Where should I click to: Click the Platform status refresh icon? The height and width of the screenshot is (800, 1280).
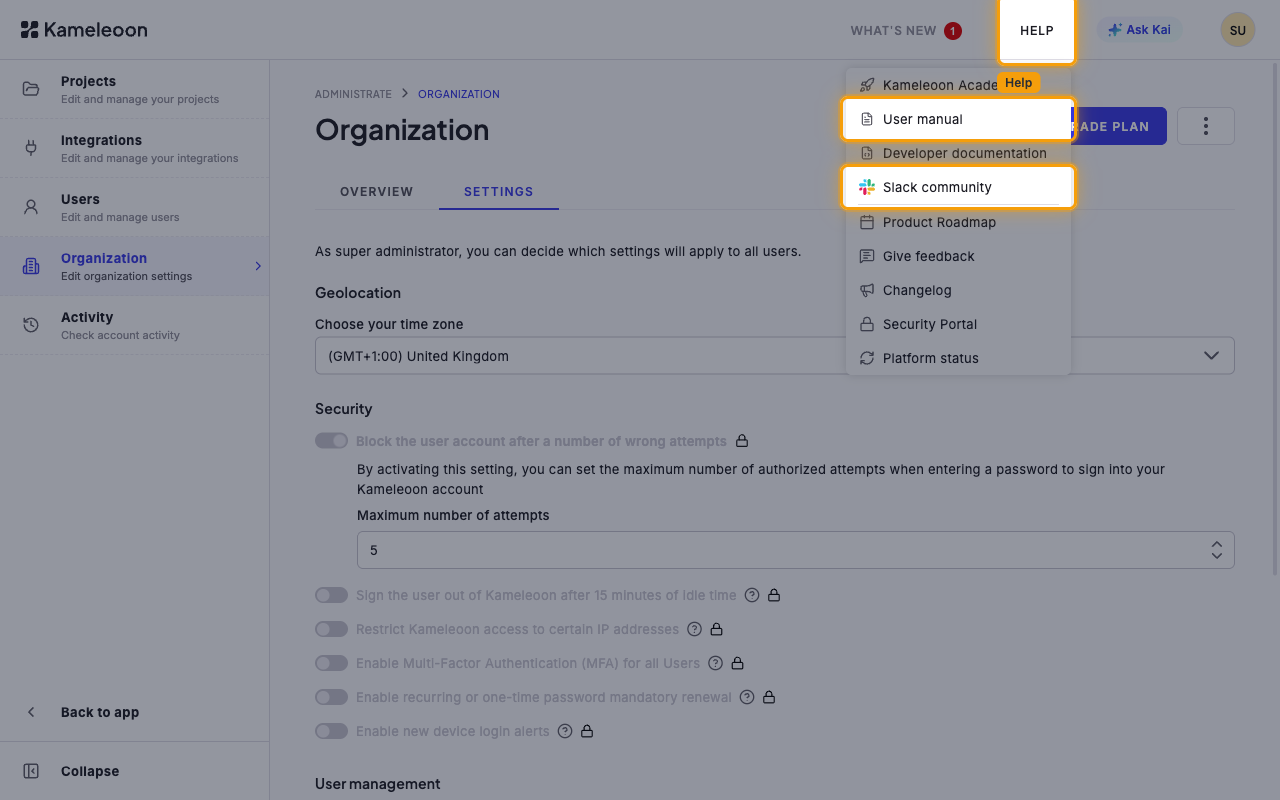[x=867, y=358]
